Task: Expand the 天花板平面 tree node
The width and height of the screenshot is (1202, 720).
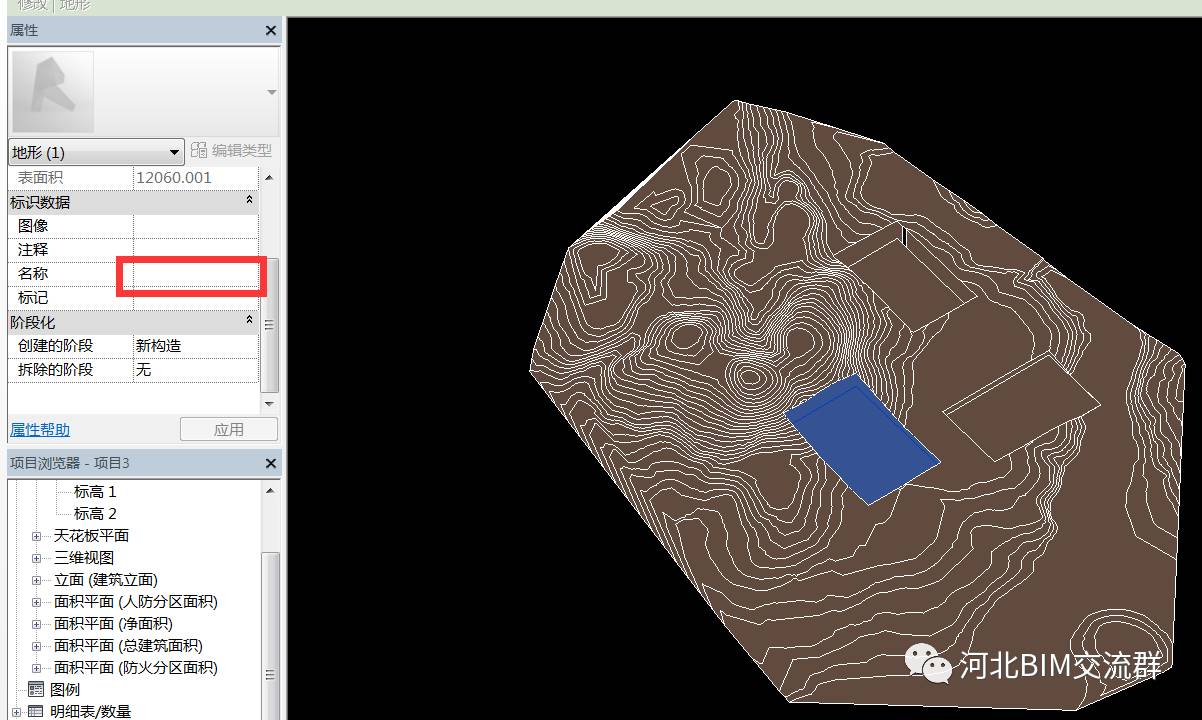Action: coord(37,536)
